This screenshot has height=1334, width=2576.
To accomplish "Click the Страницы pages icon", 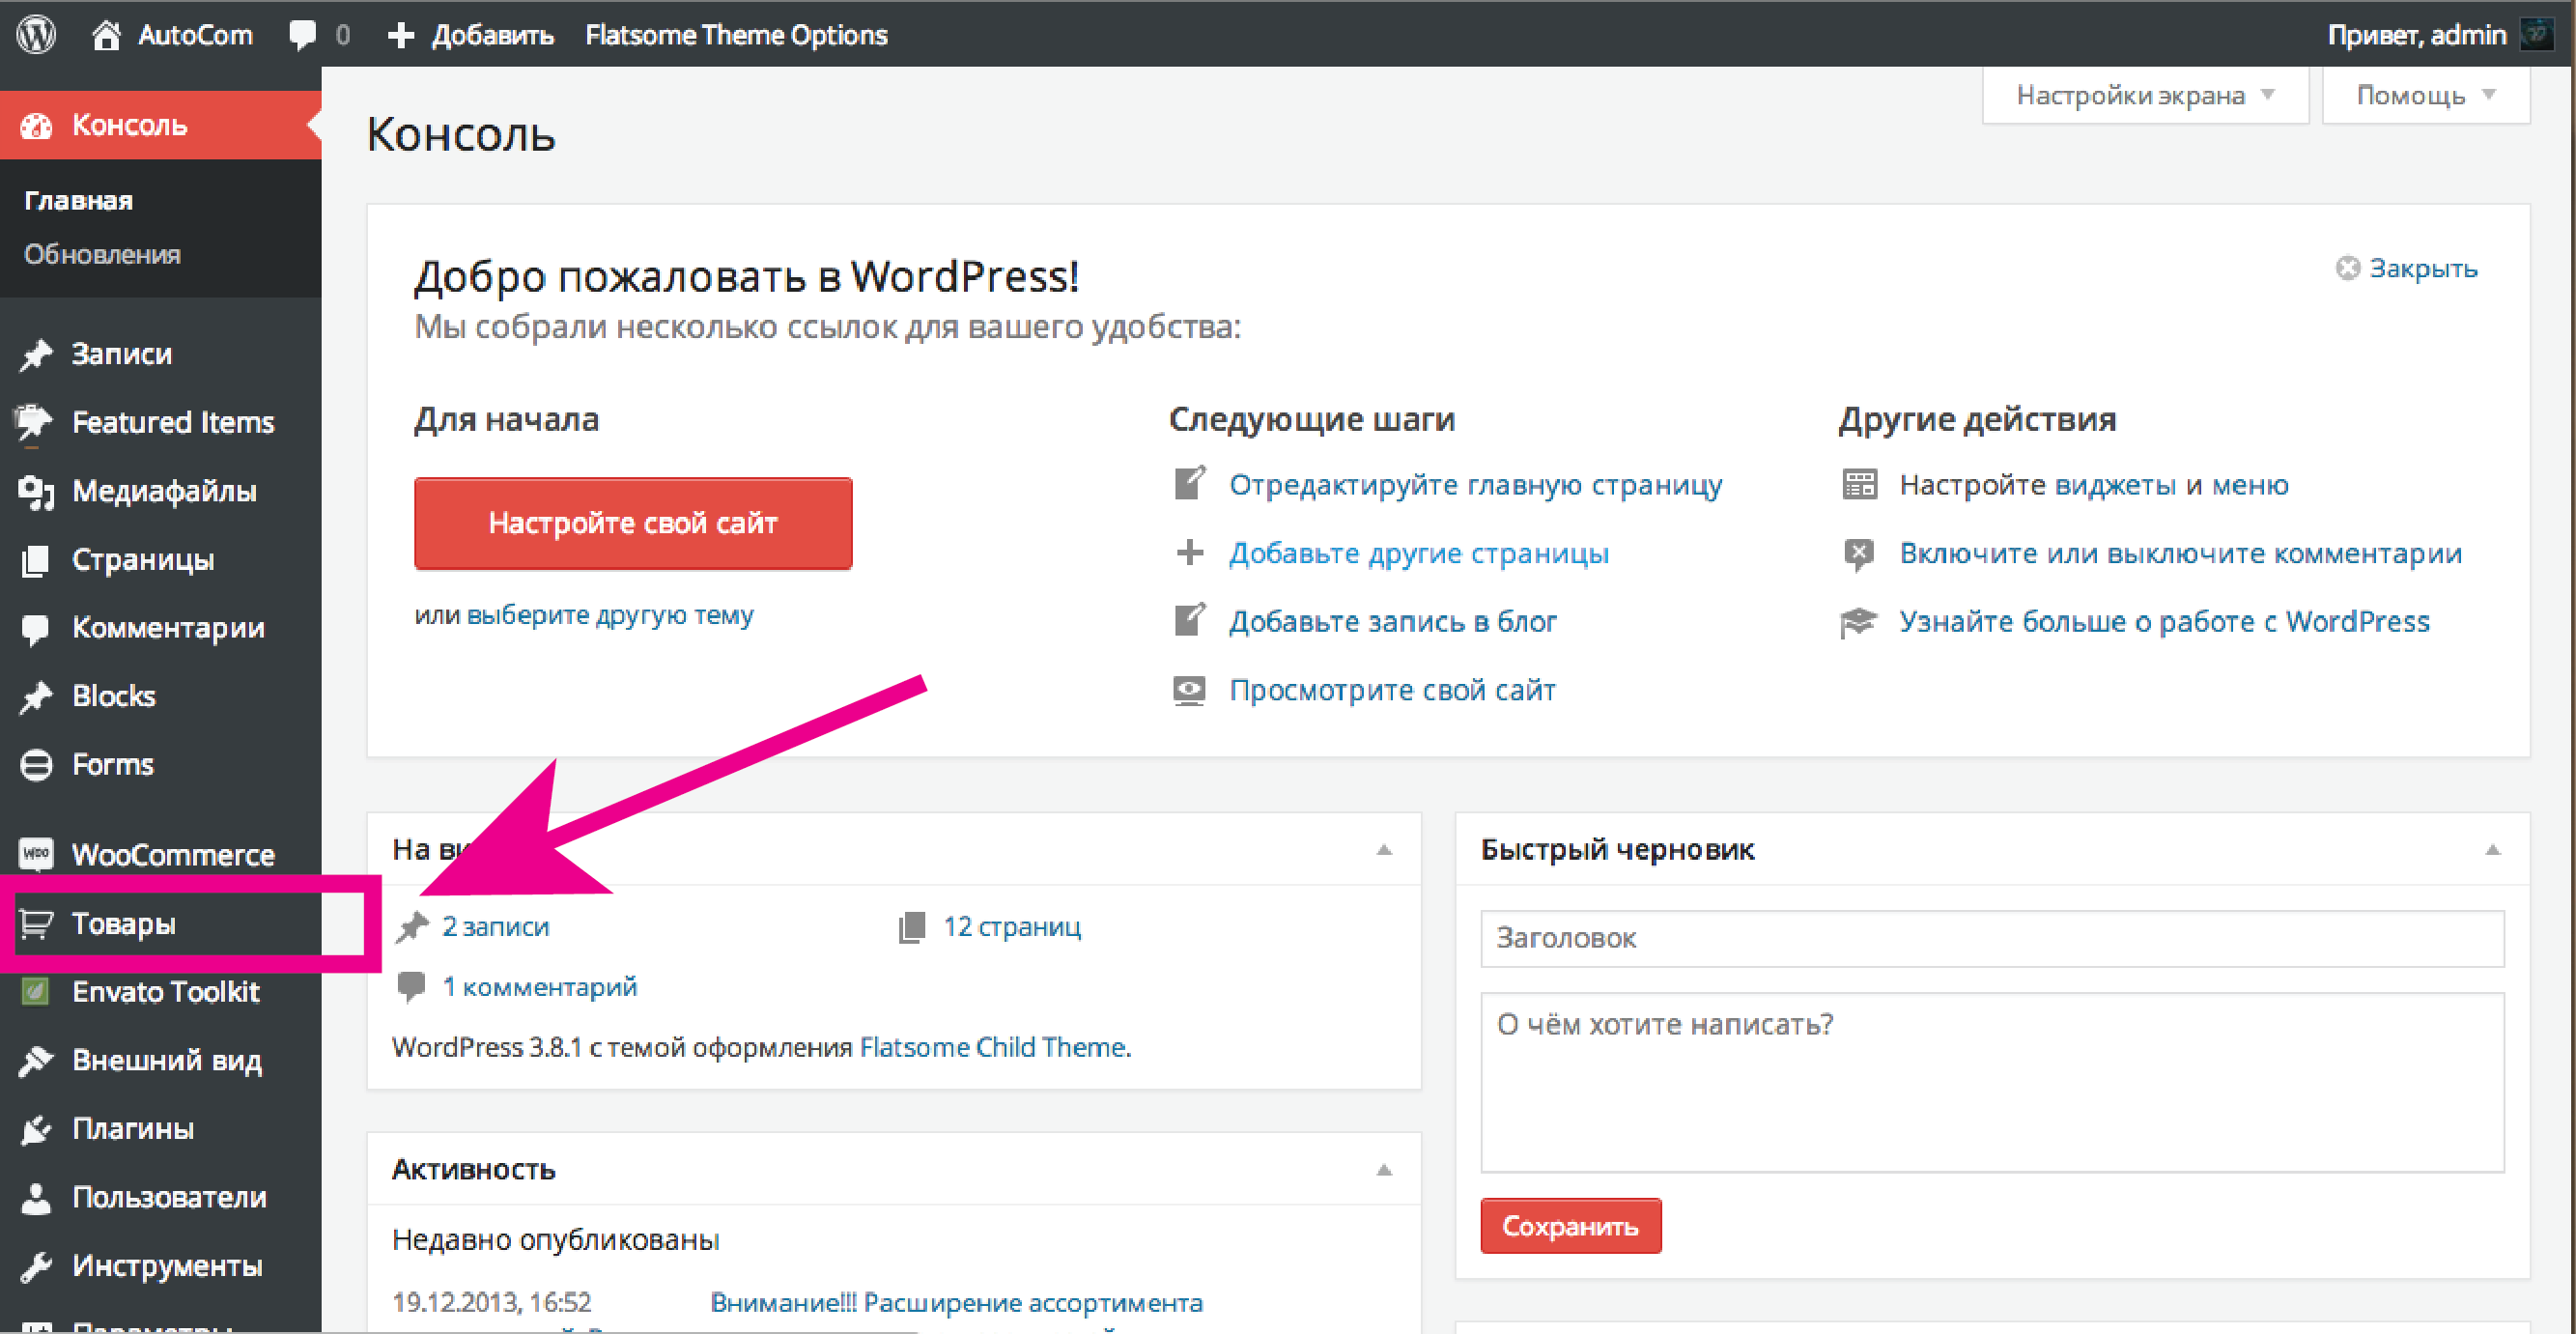I will (x=36, y=560).
